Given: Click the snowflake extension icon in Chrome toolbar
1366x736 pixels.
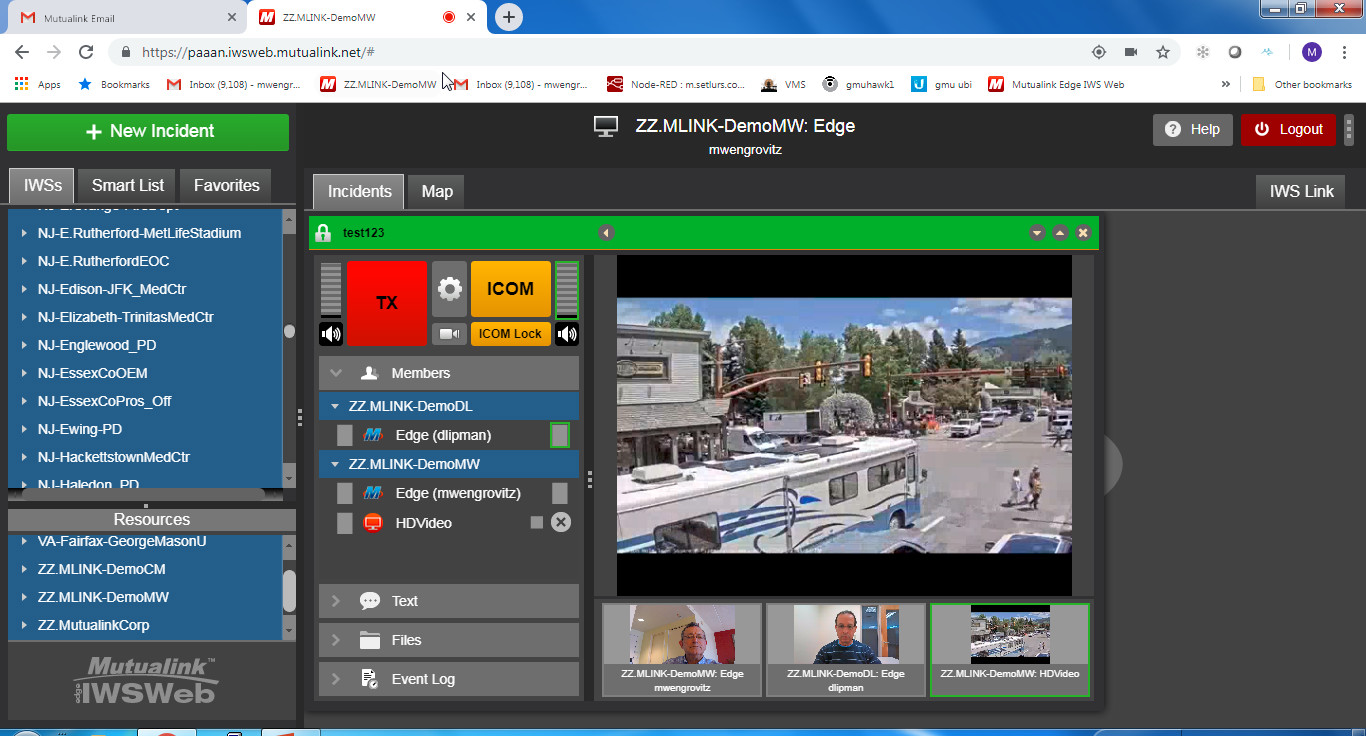Looking at the screenshot, I should 1203,52.
